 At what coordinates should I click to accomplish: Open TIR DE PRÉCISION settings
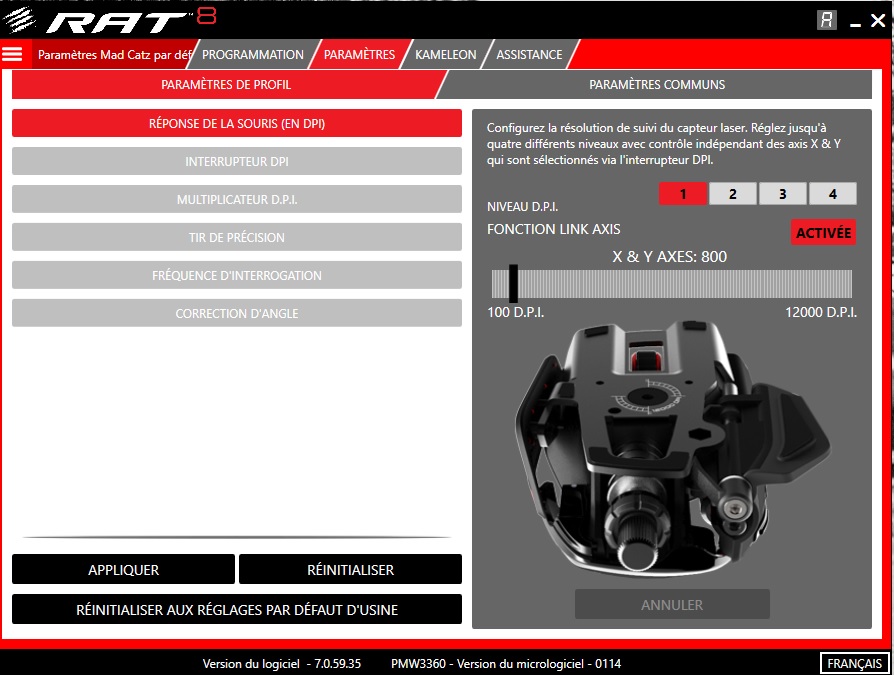click(x=236, y=237)
